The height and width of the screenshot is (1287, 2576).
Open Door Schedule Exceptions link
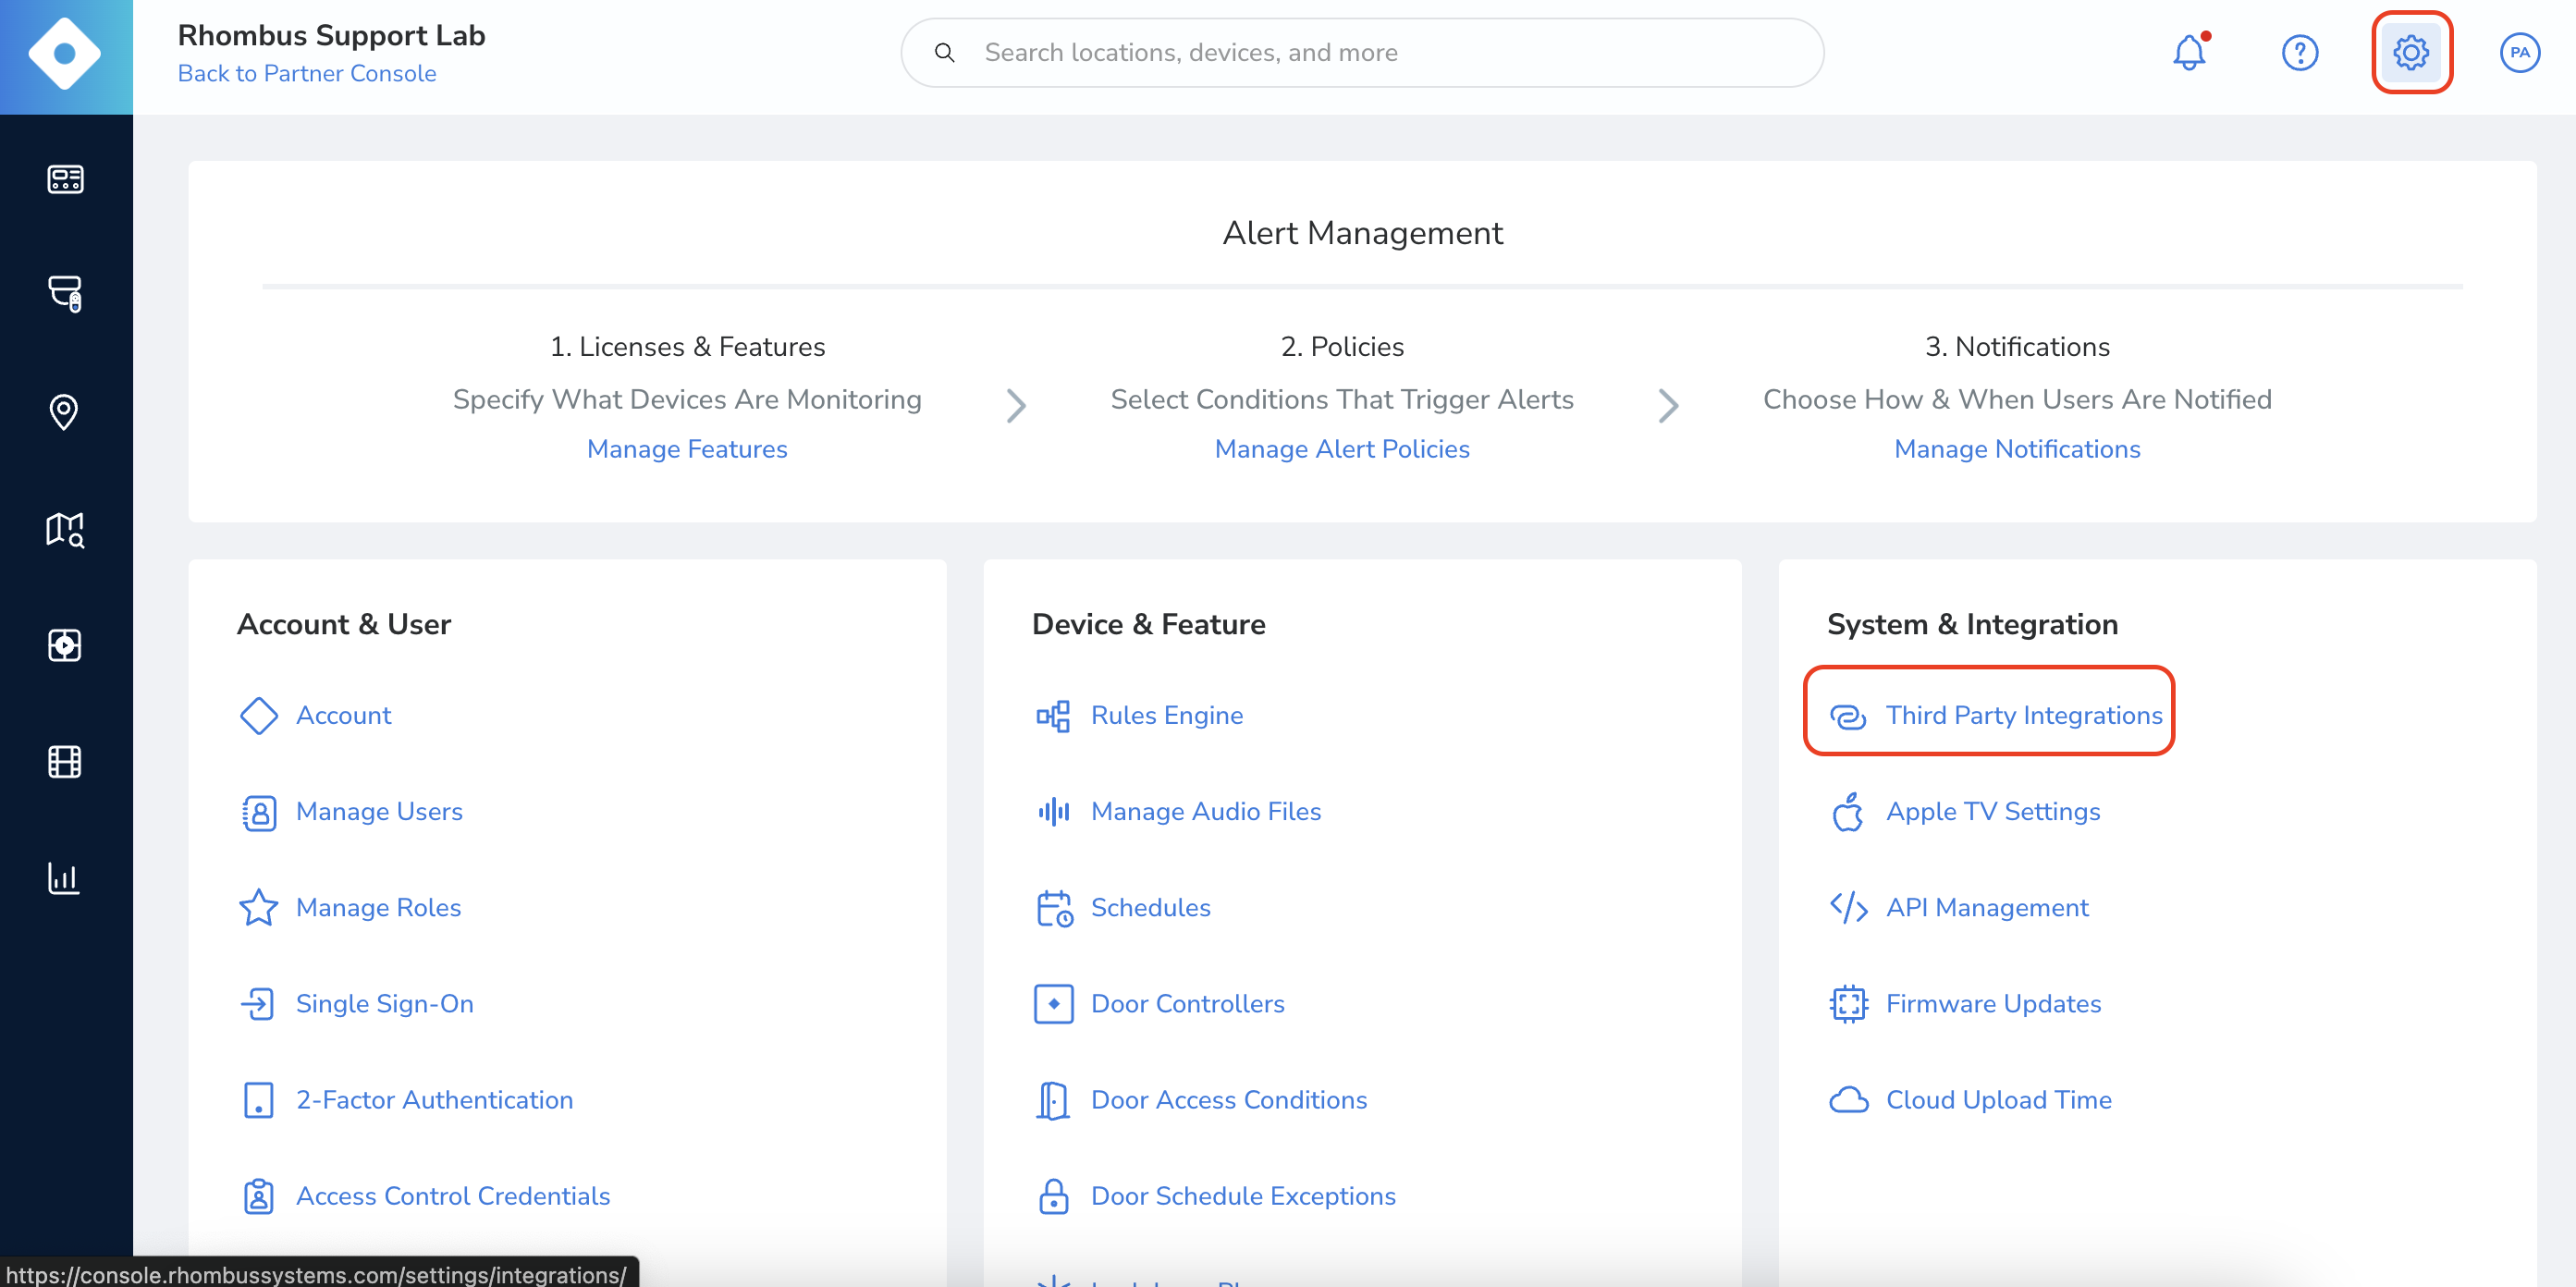tap(1243, 1196)
